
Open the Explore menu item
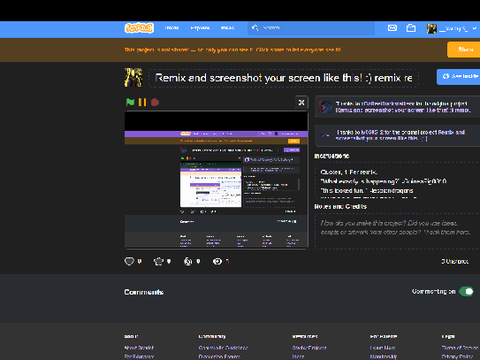coord(200,28)
